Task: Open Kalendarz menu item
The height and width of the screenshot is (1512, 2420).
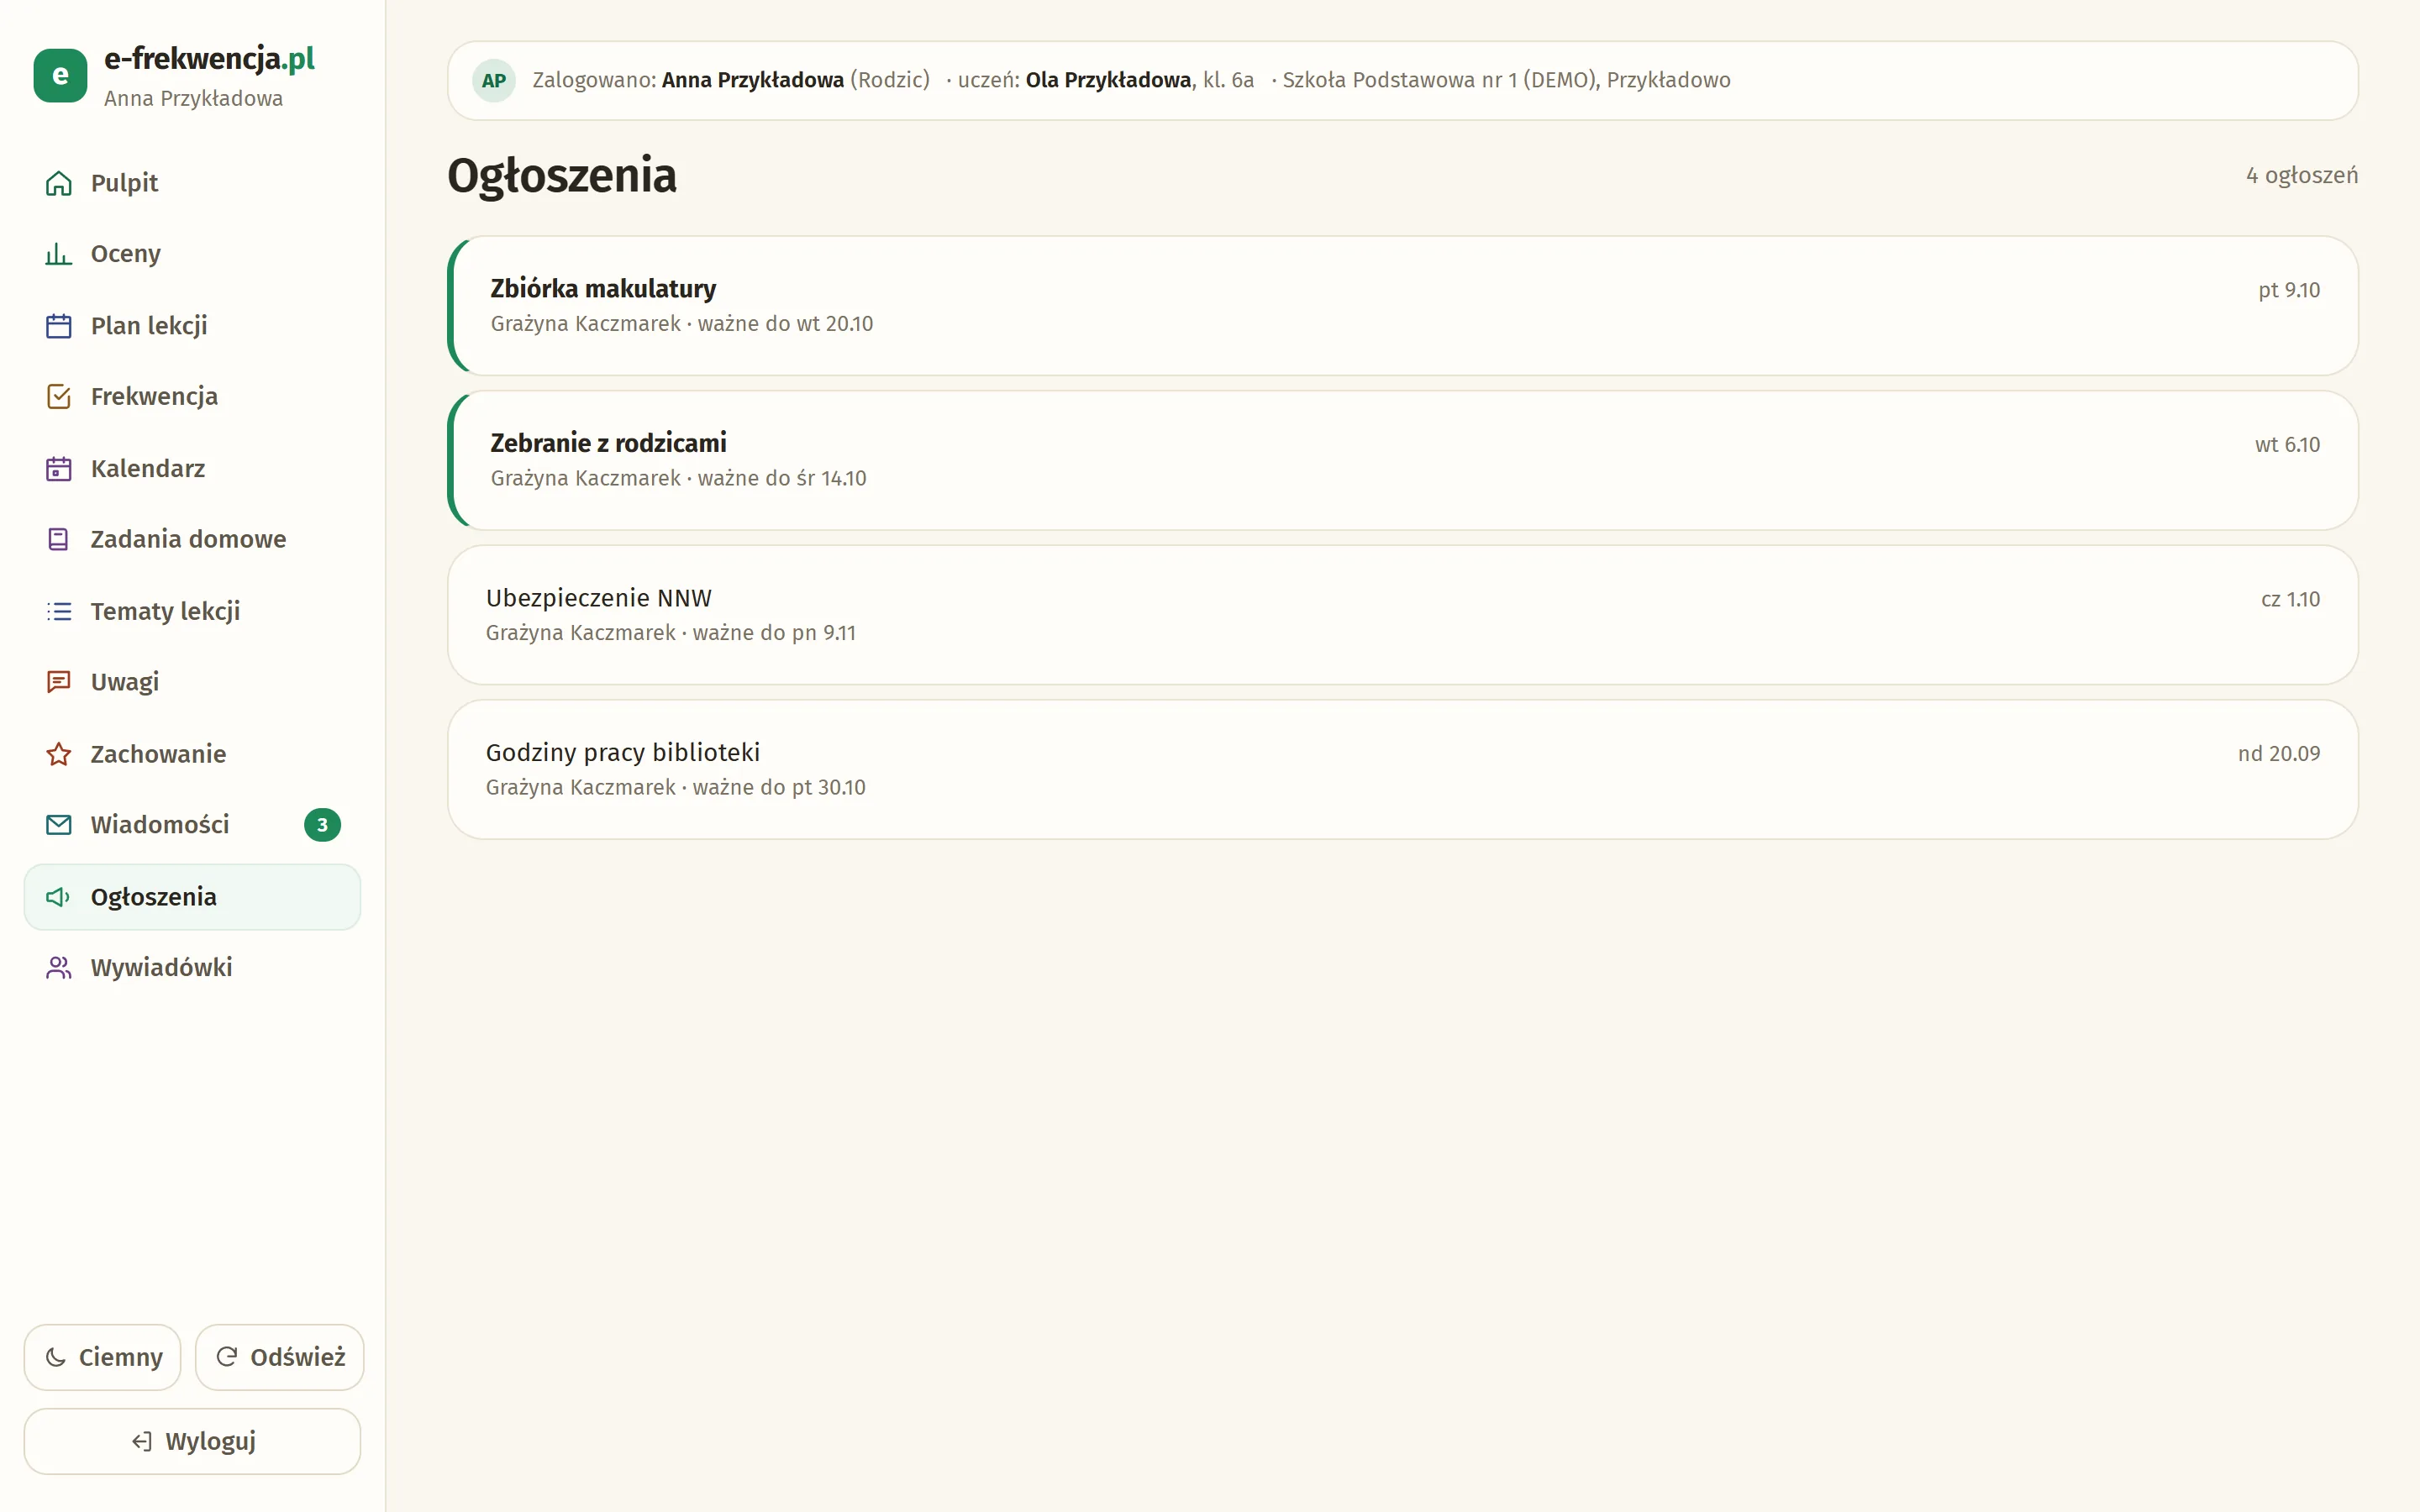Action: pos(192,469)
